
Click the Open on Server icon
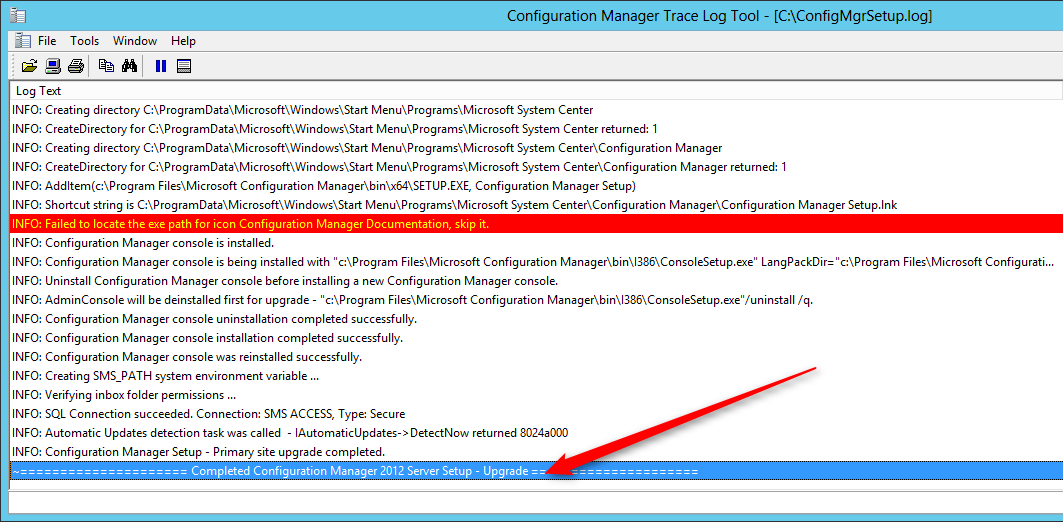tap(53, 66)
